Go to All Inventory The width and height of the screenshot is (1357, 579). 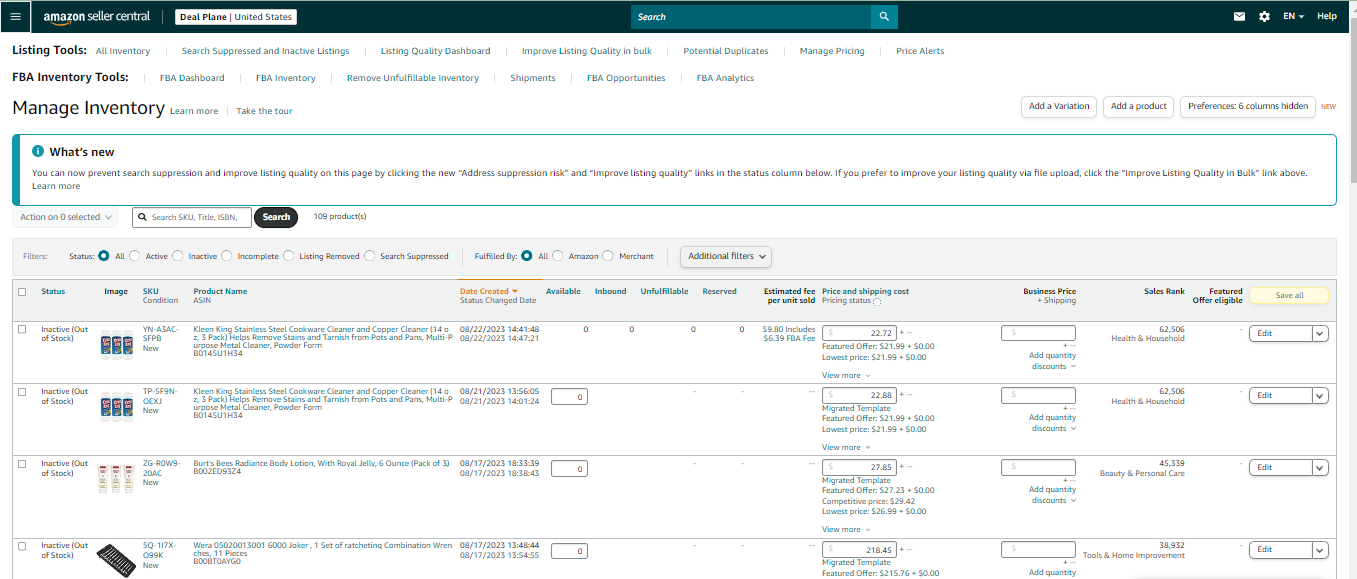click(123, 51)
